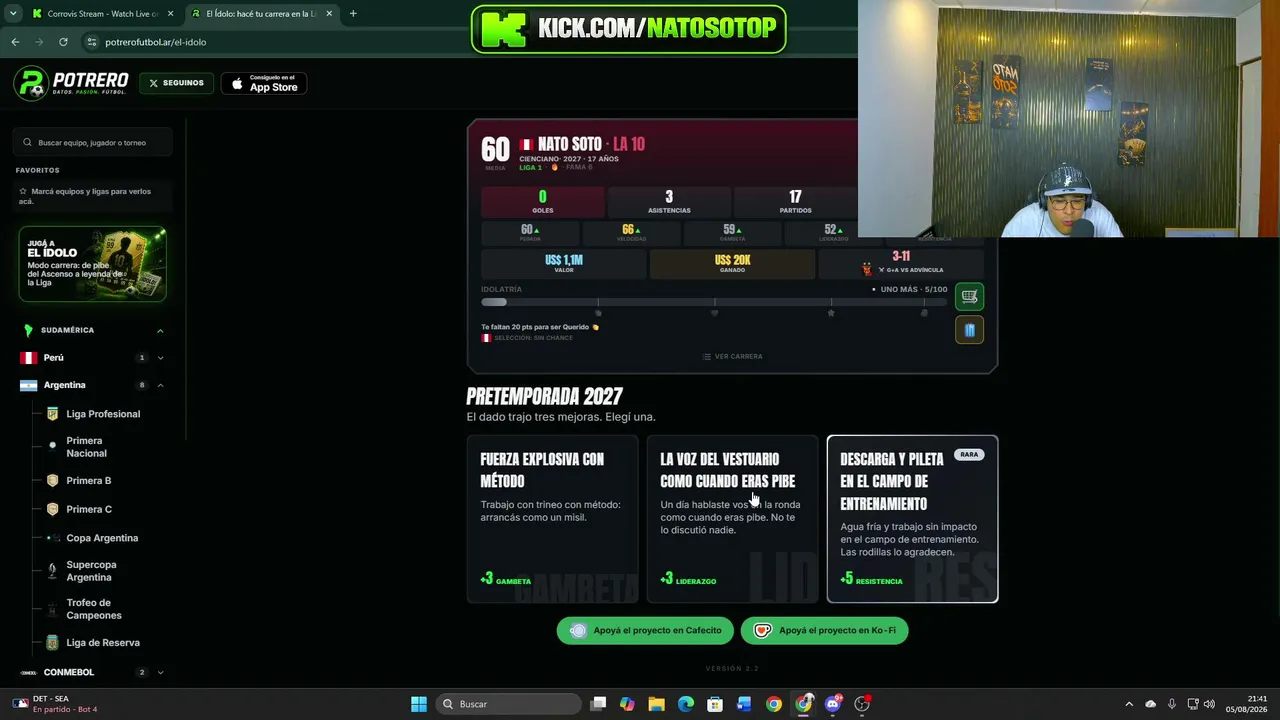Viewport: 1280px width, 720px height.
Task: Open Primera Nacional in the sidebar
Action: point(86,447)
